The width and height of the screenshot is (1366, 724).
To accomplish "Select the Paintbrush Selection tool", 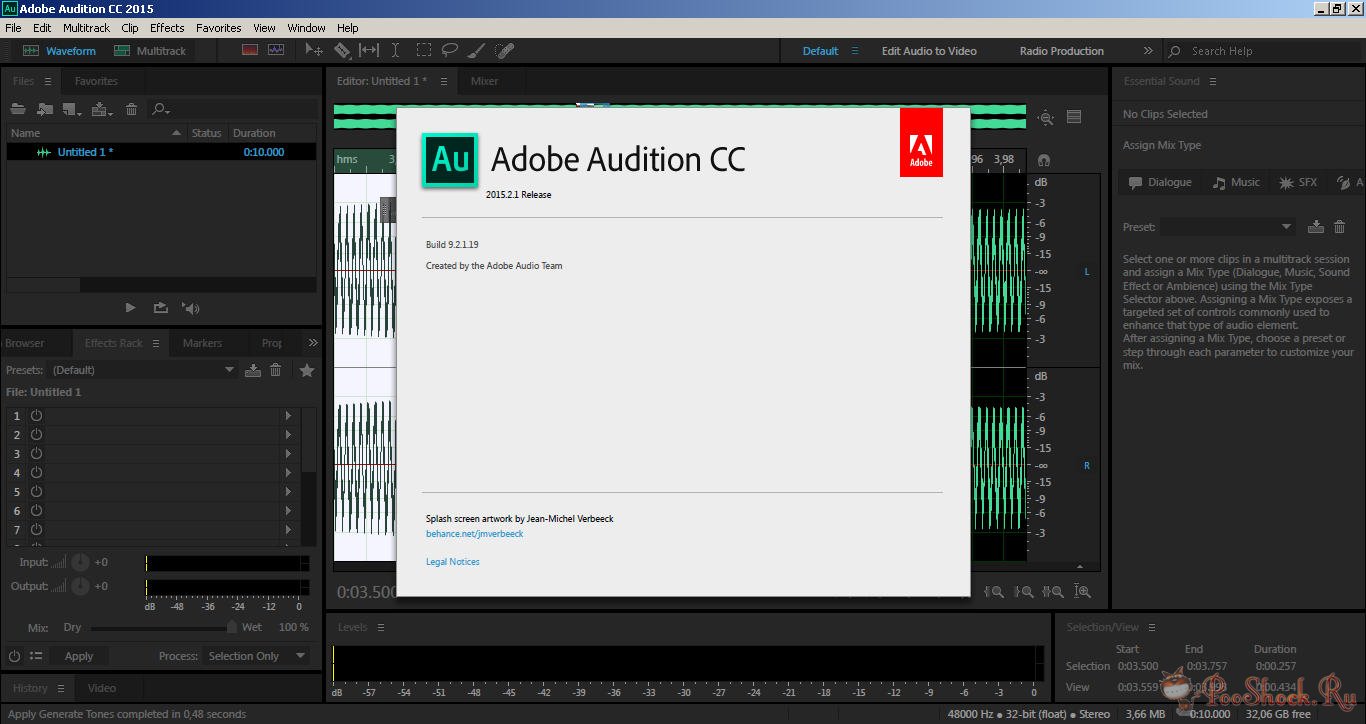I will click(477, 50).
